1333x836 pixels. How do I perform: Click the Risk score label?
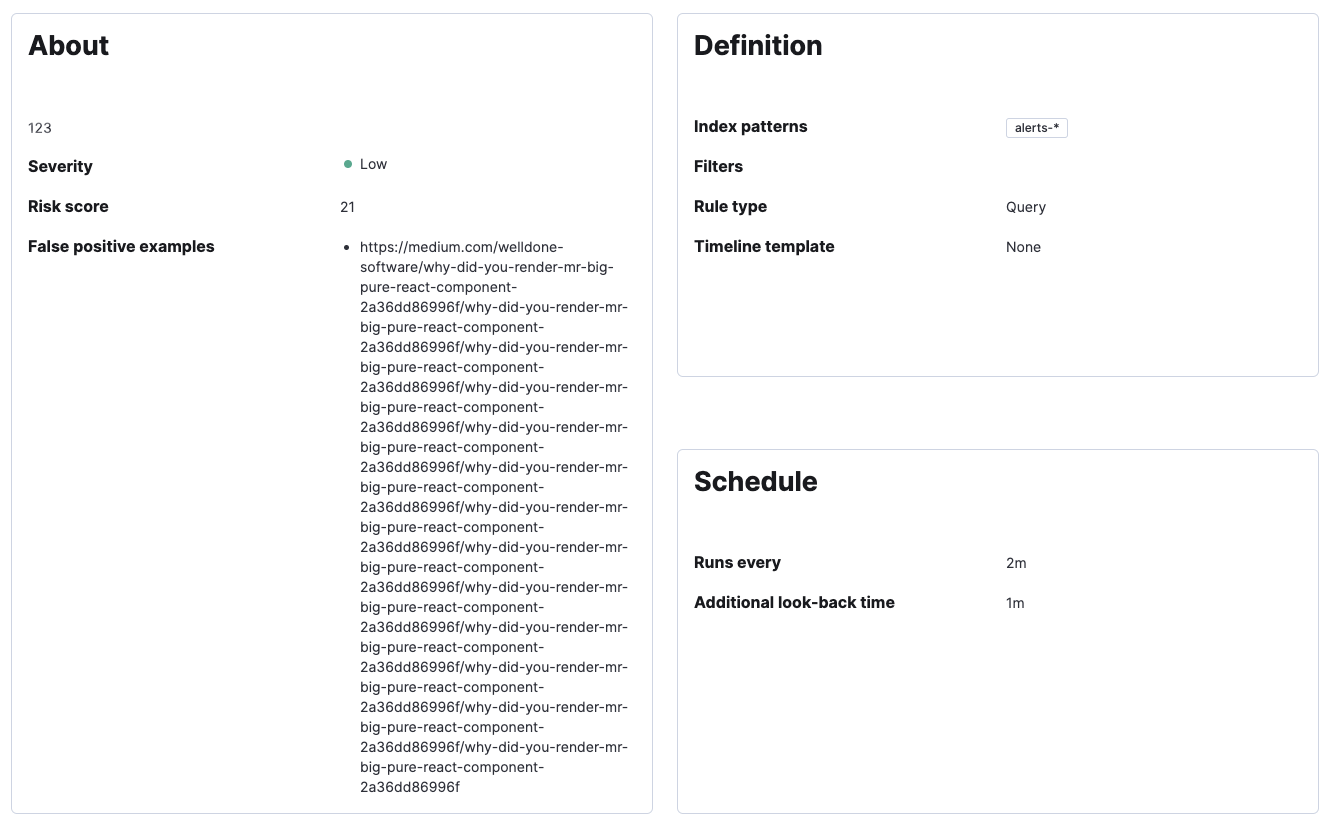[68, 206]
